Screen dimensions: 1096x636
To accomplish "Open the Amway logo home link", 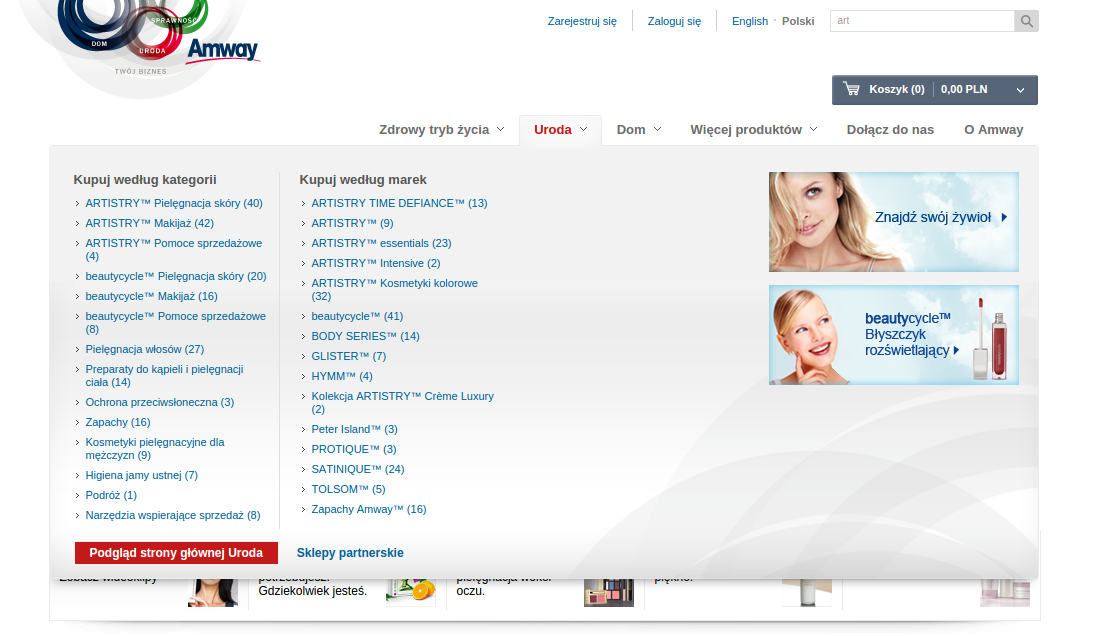I will [222, 50].
